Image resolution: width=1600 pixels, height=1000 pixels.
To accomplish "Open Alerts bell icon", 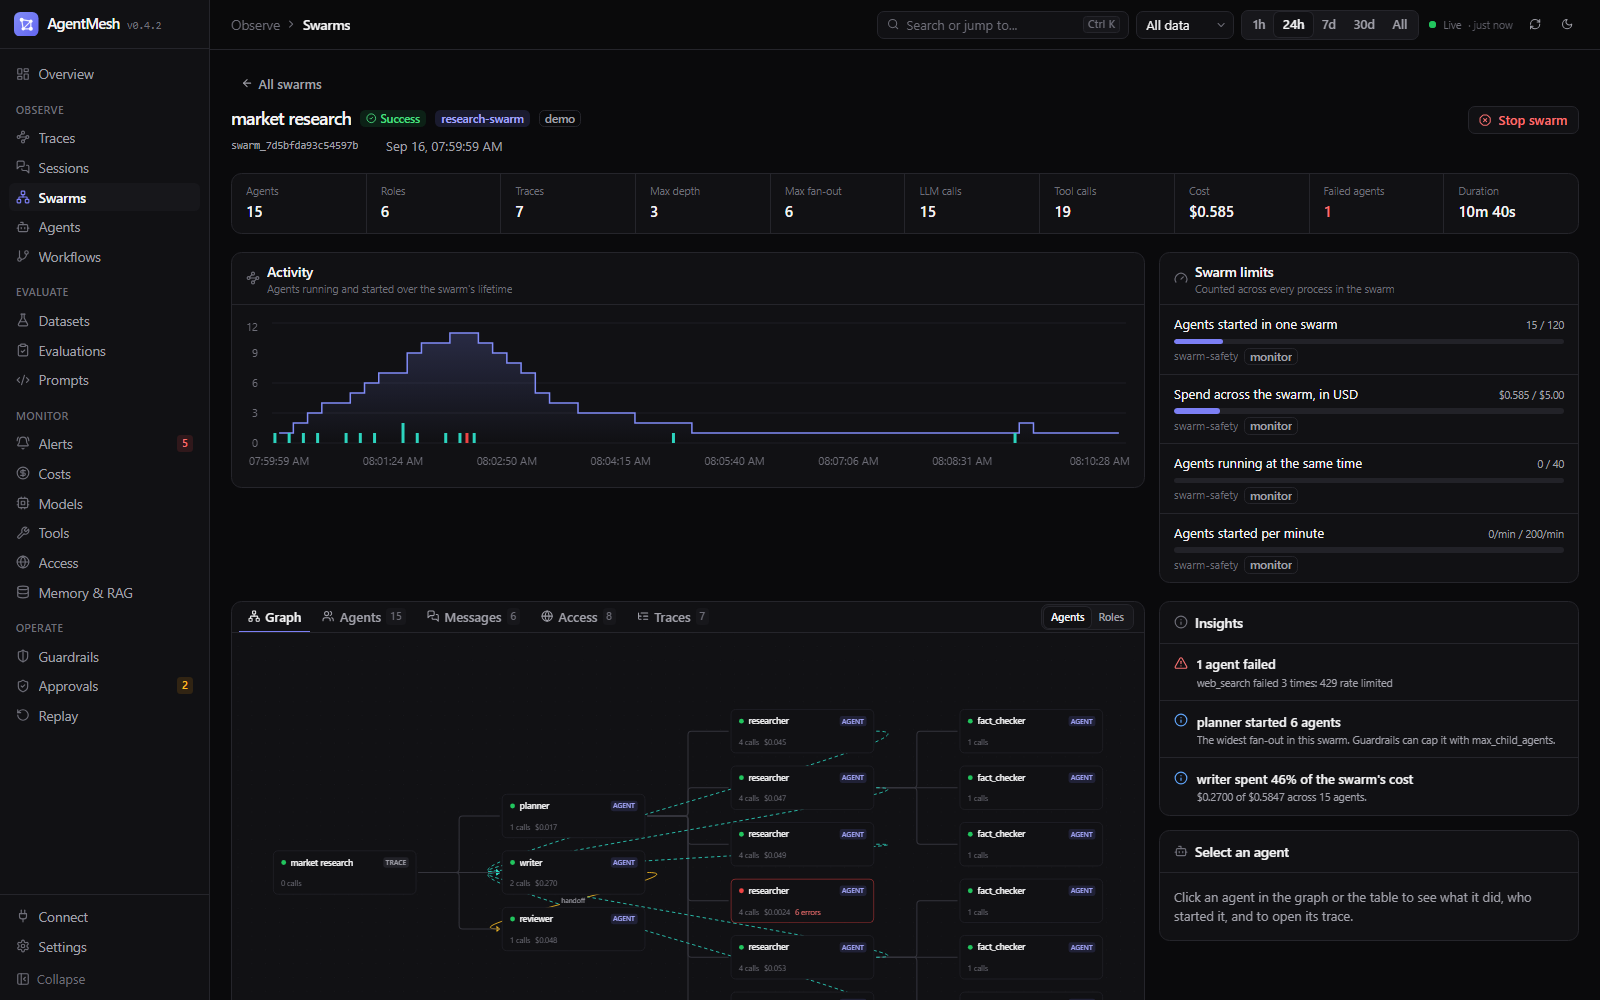I will click(x=23, y=444).
